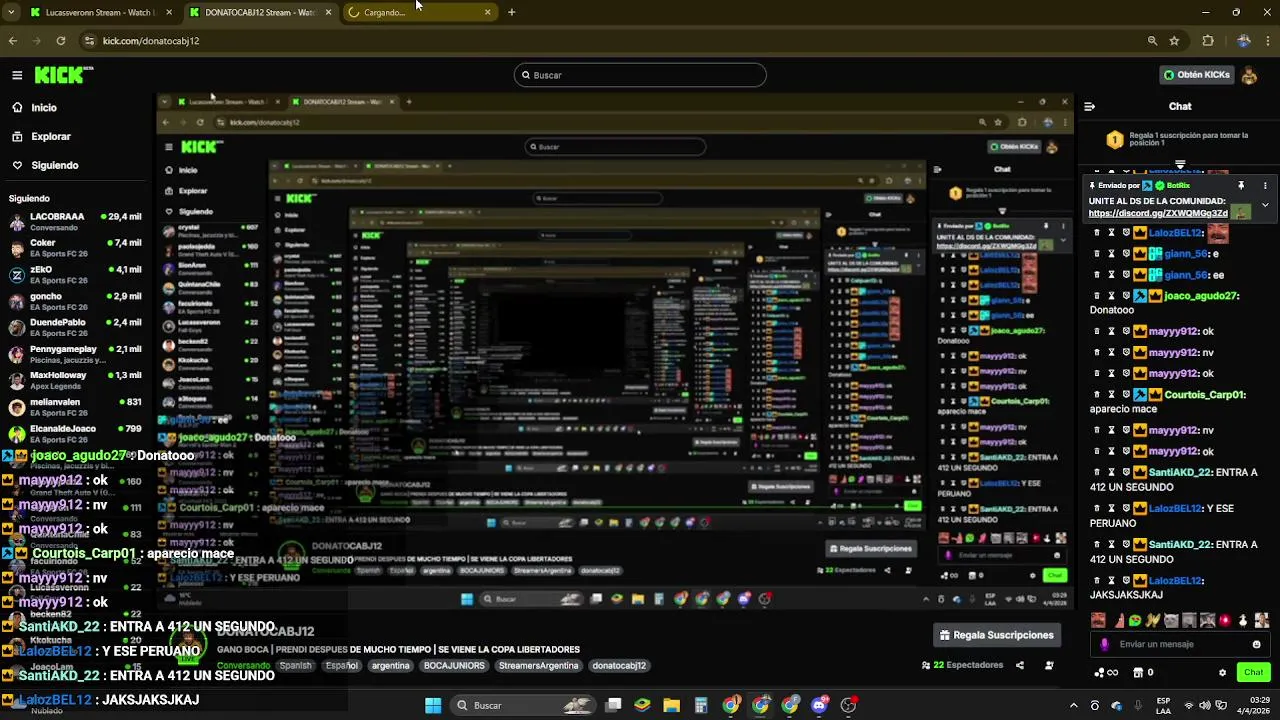This screenshot has width=1280, height=720.
Task: Click the Obtén KICKs button
Action: coord(1196,75)
